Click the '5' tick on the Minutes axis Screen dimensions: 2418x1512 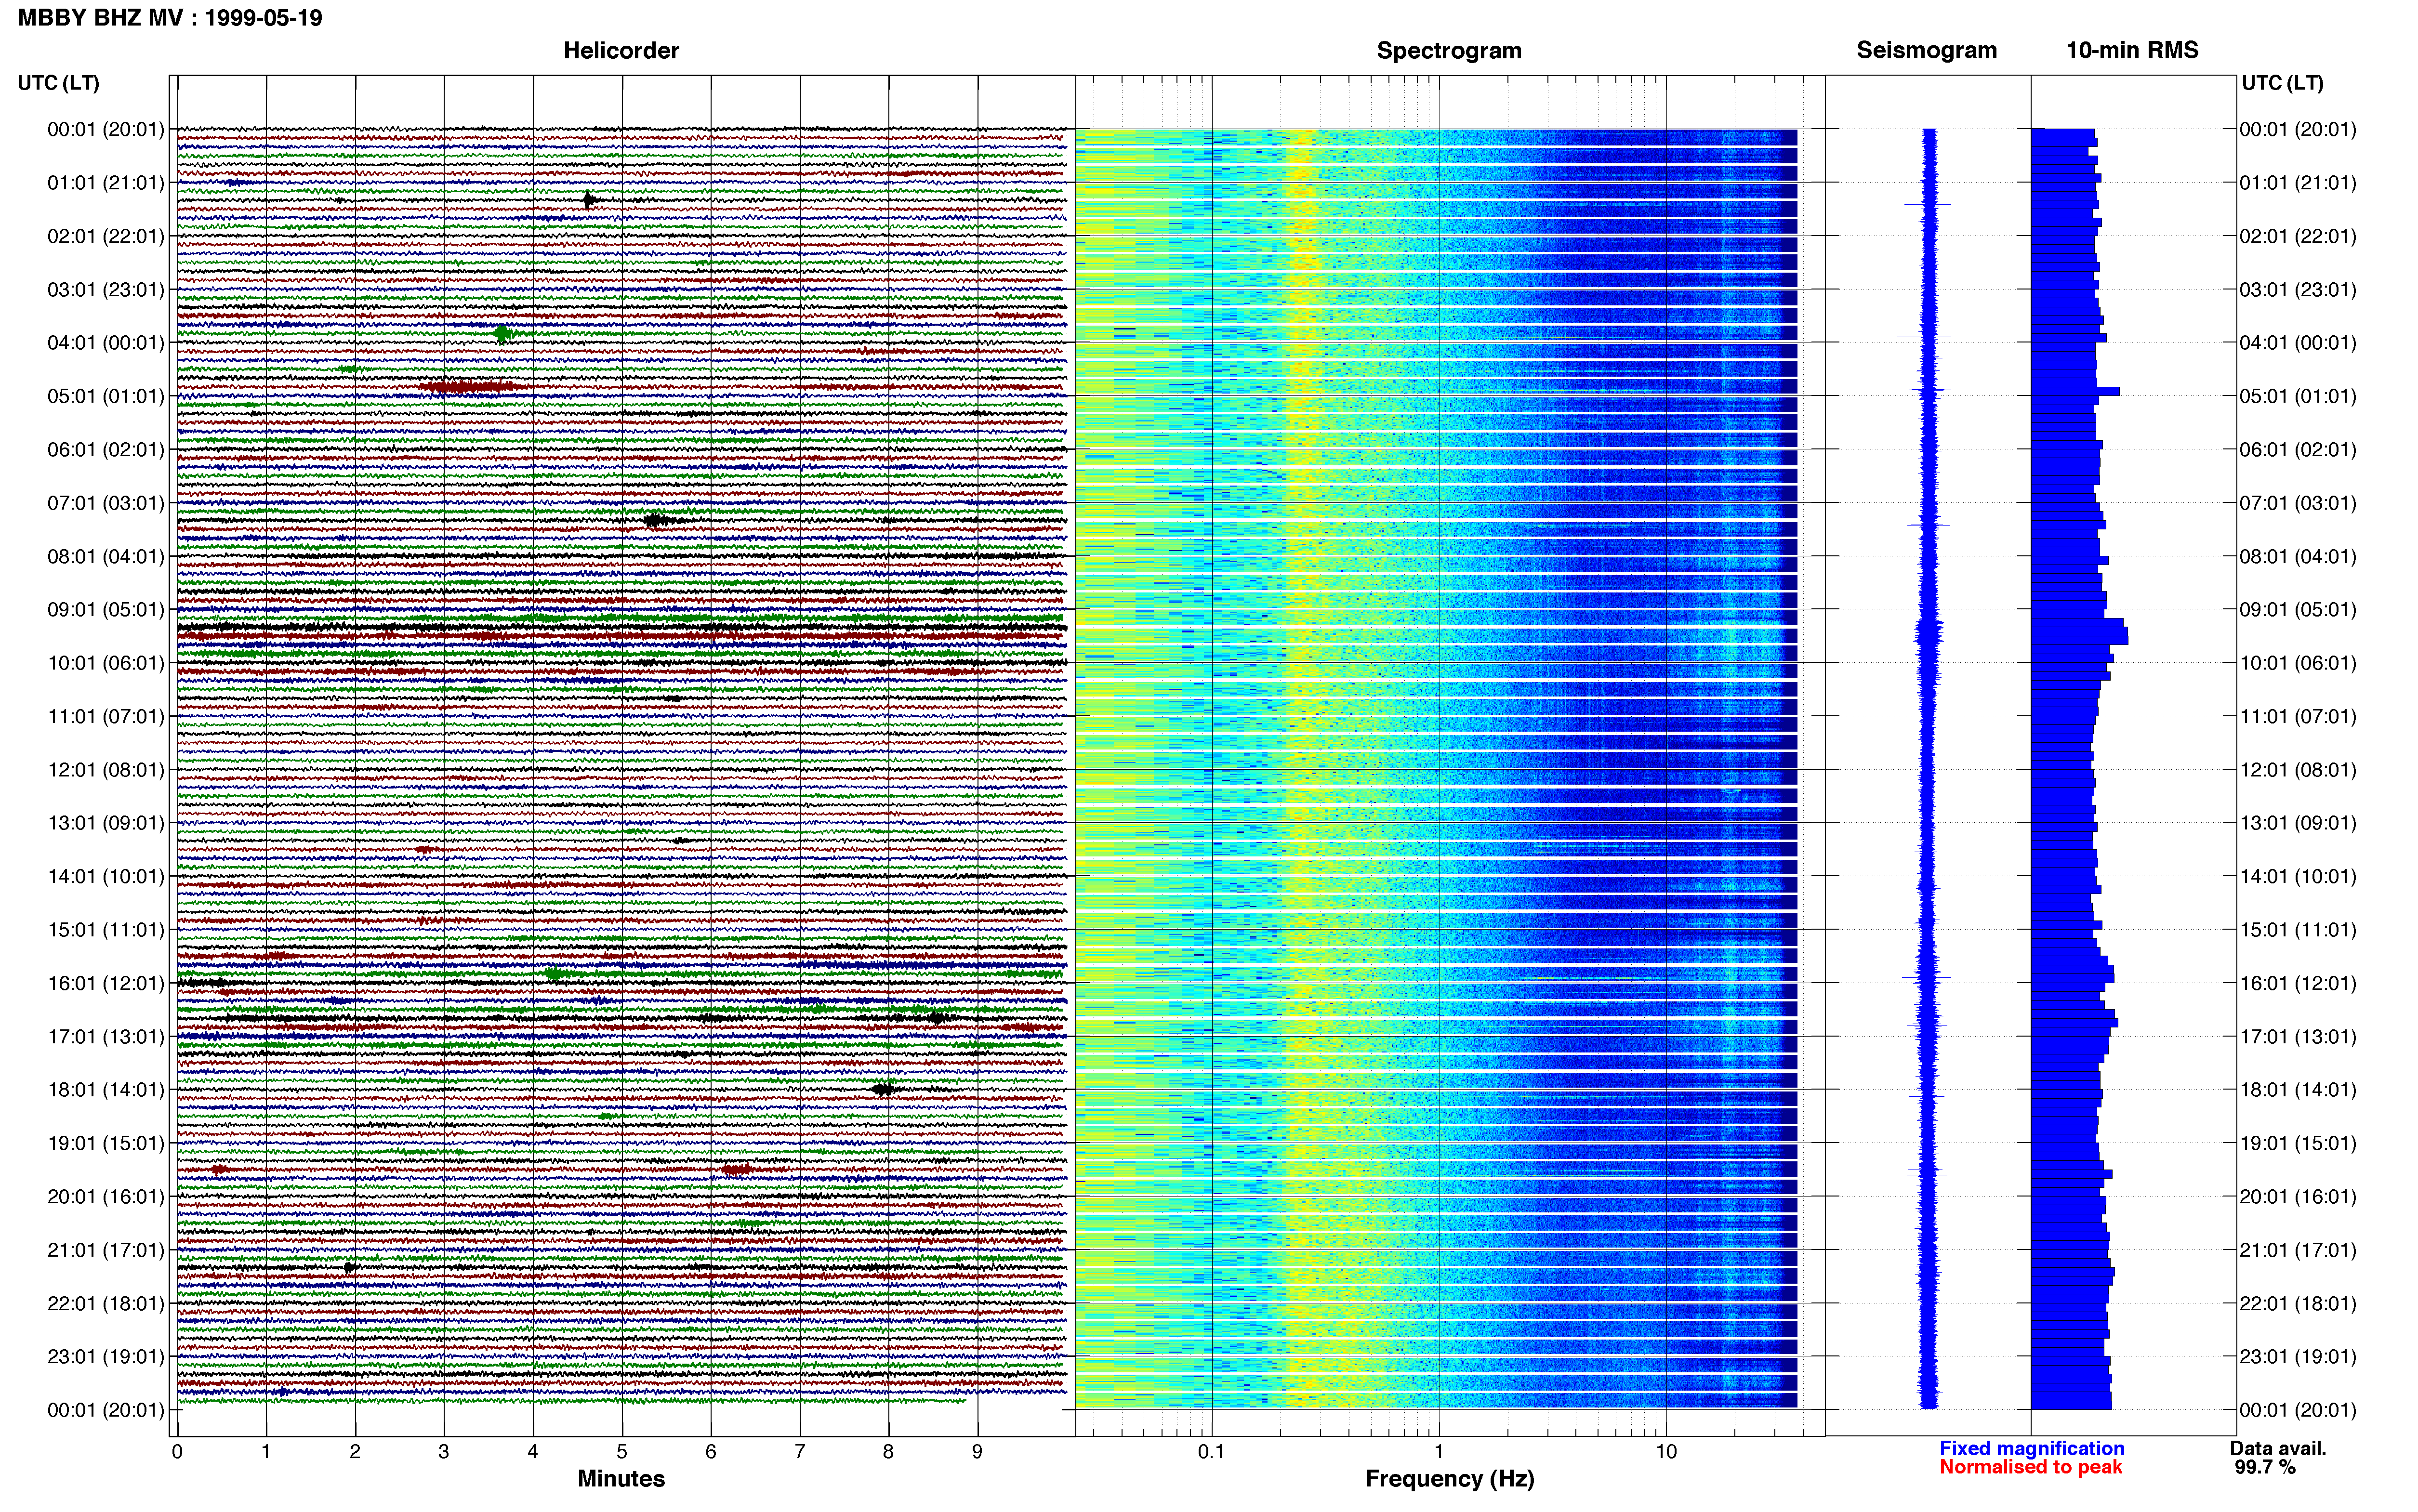[x=622, y=1452]
